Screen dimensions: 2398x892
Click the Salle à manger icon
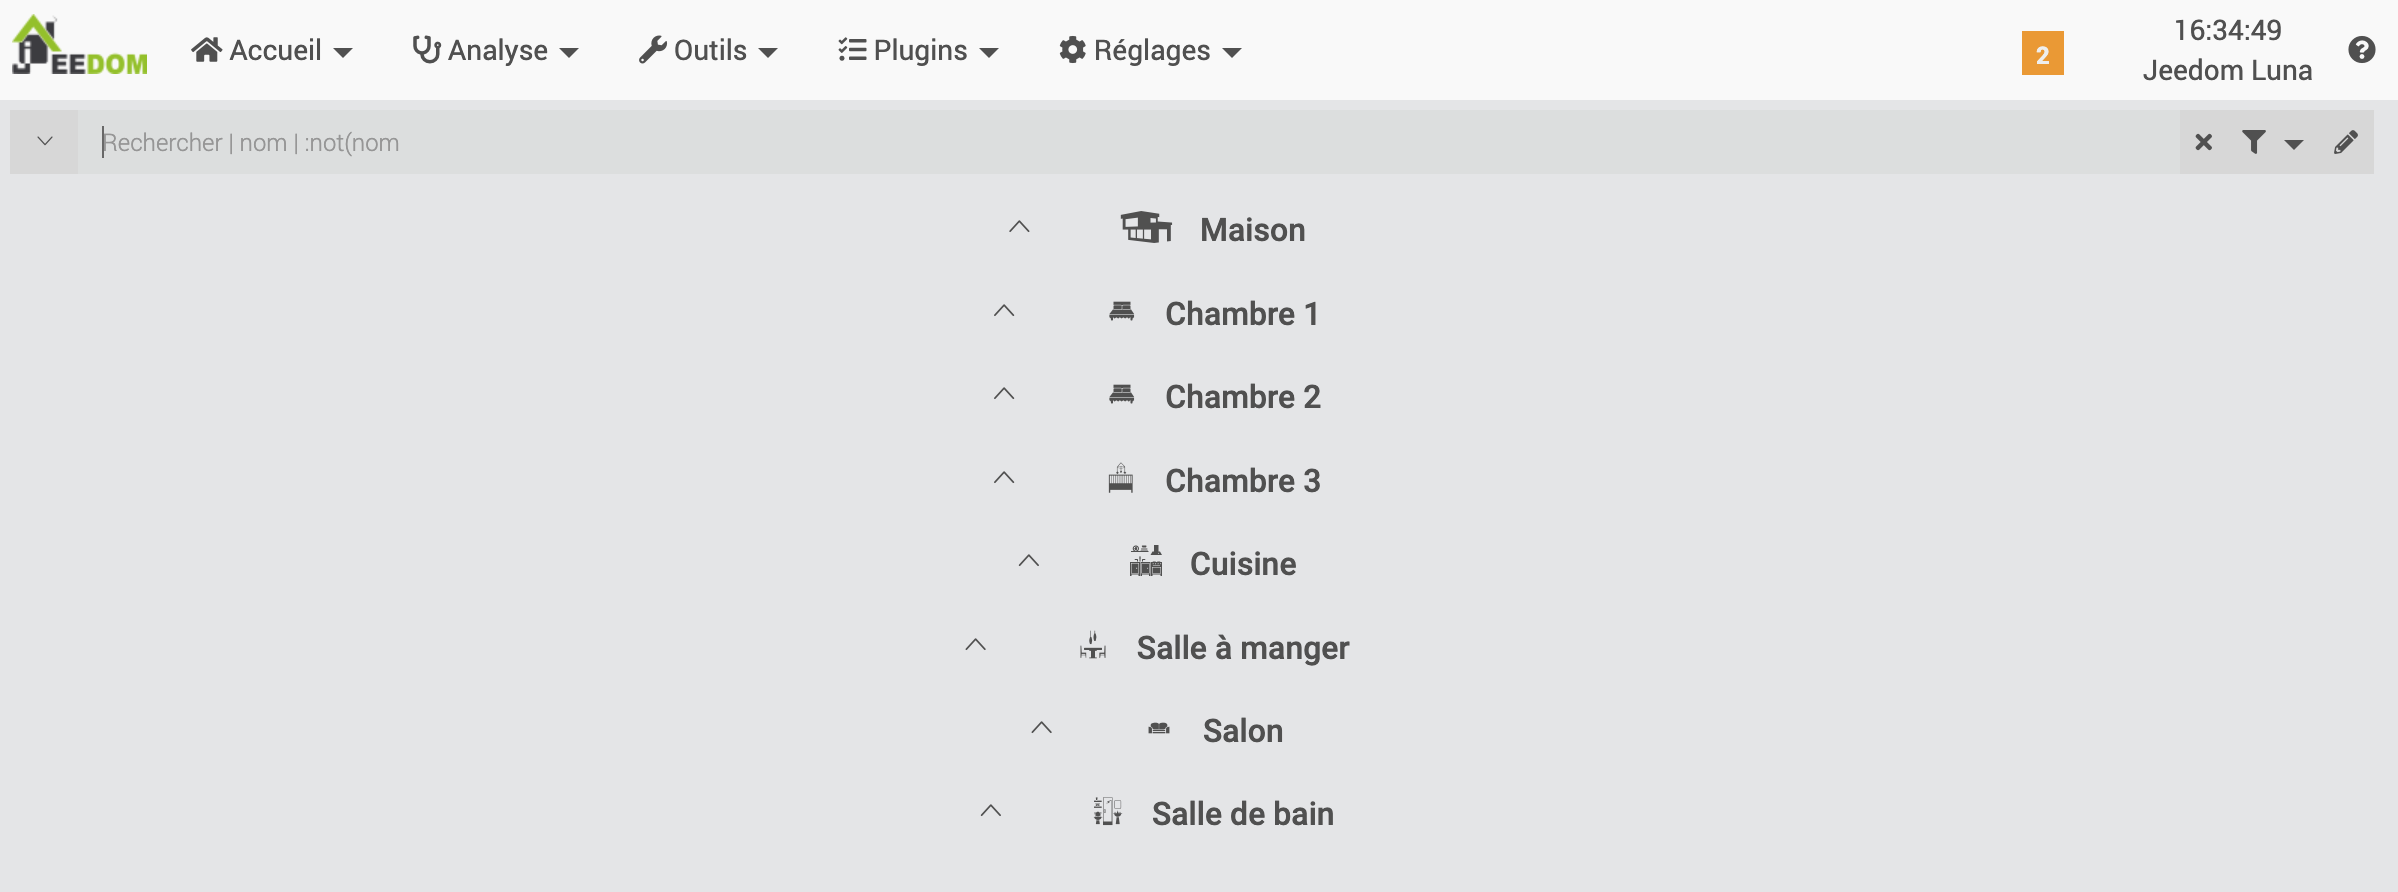[1093, 646]
